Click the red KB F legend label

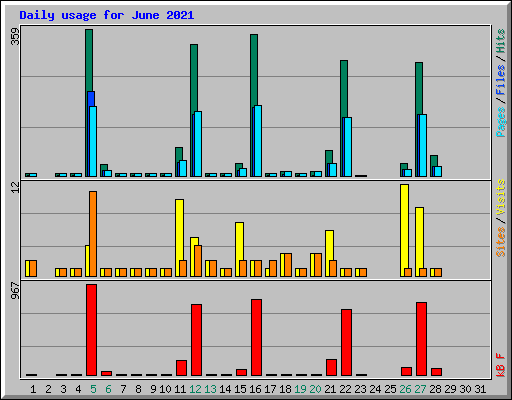pos(500,365)
